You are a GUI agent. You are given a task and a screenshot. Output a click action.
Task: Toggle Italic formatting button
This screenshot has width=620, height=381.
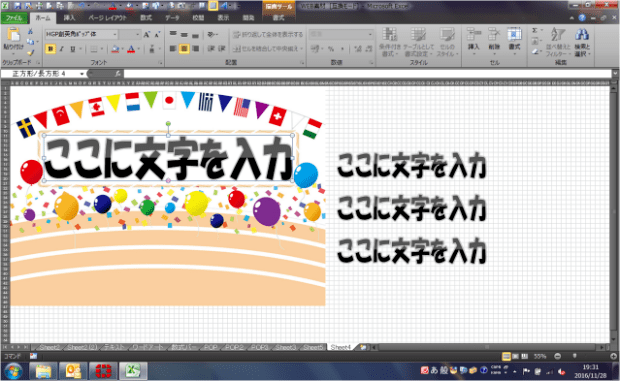coord(61,49)
